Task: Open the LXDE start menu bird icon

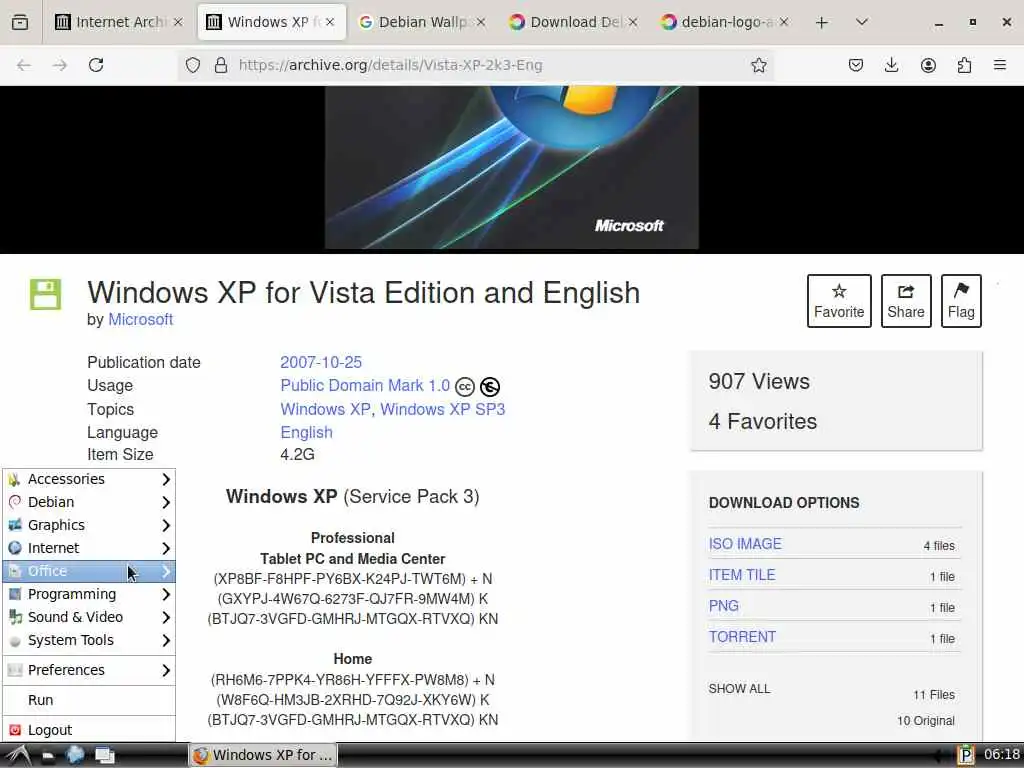Action: pos(18,755)
